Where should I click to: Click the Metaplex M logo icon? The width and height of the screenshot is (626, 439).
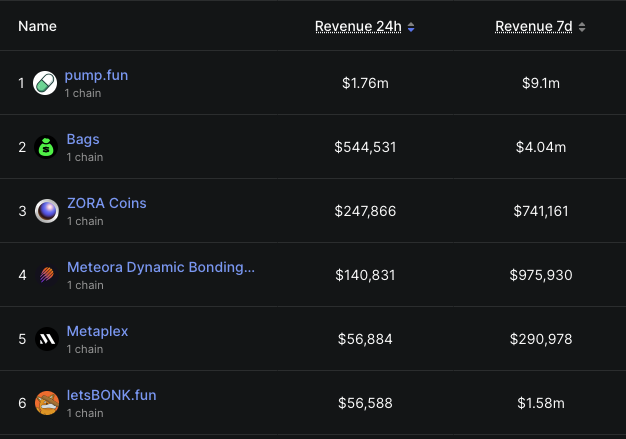(x=47, y=339)
